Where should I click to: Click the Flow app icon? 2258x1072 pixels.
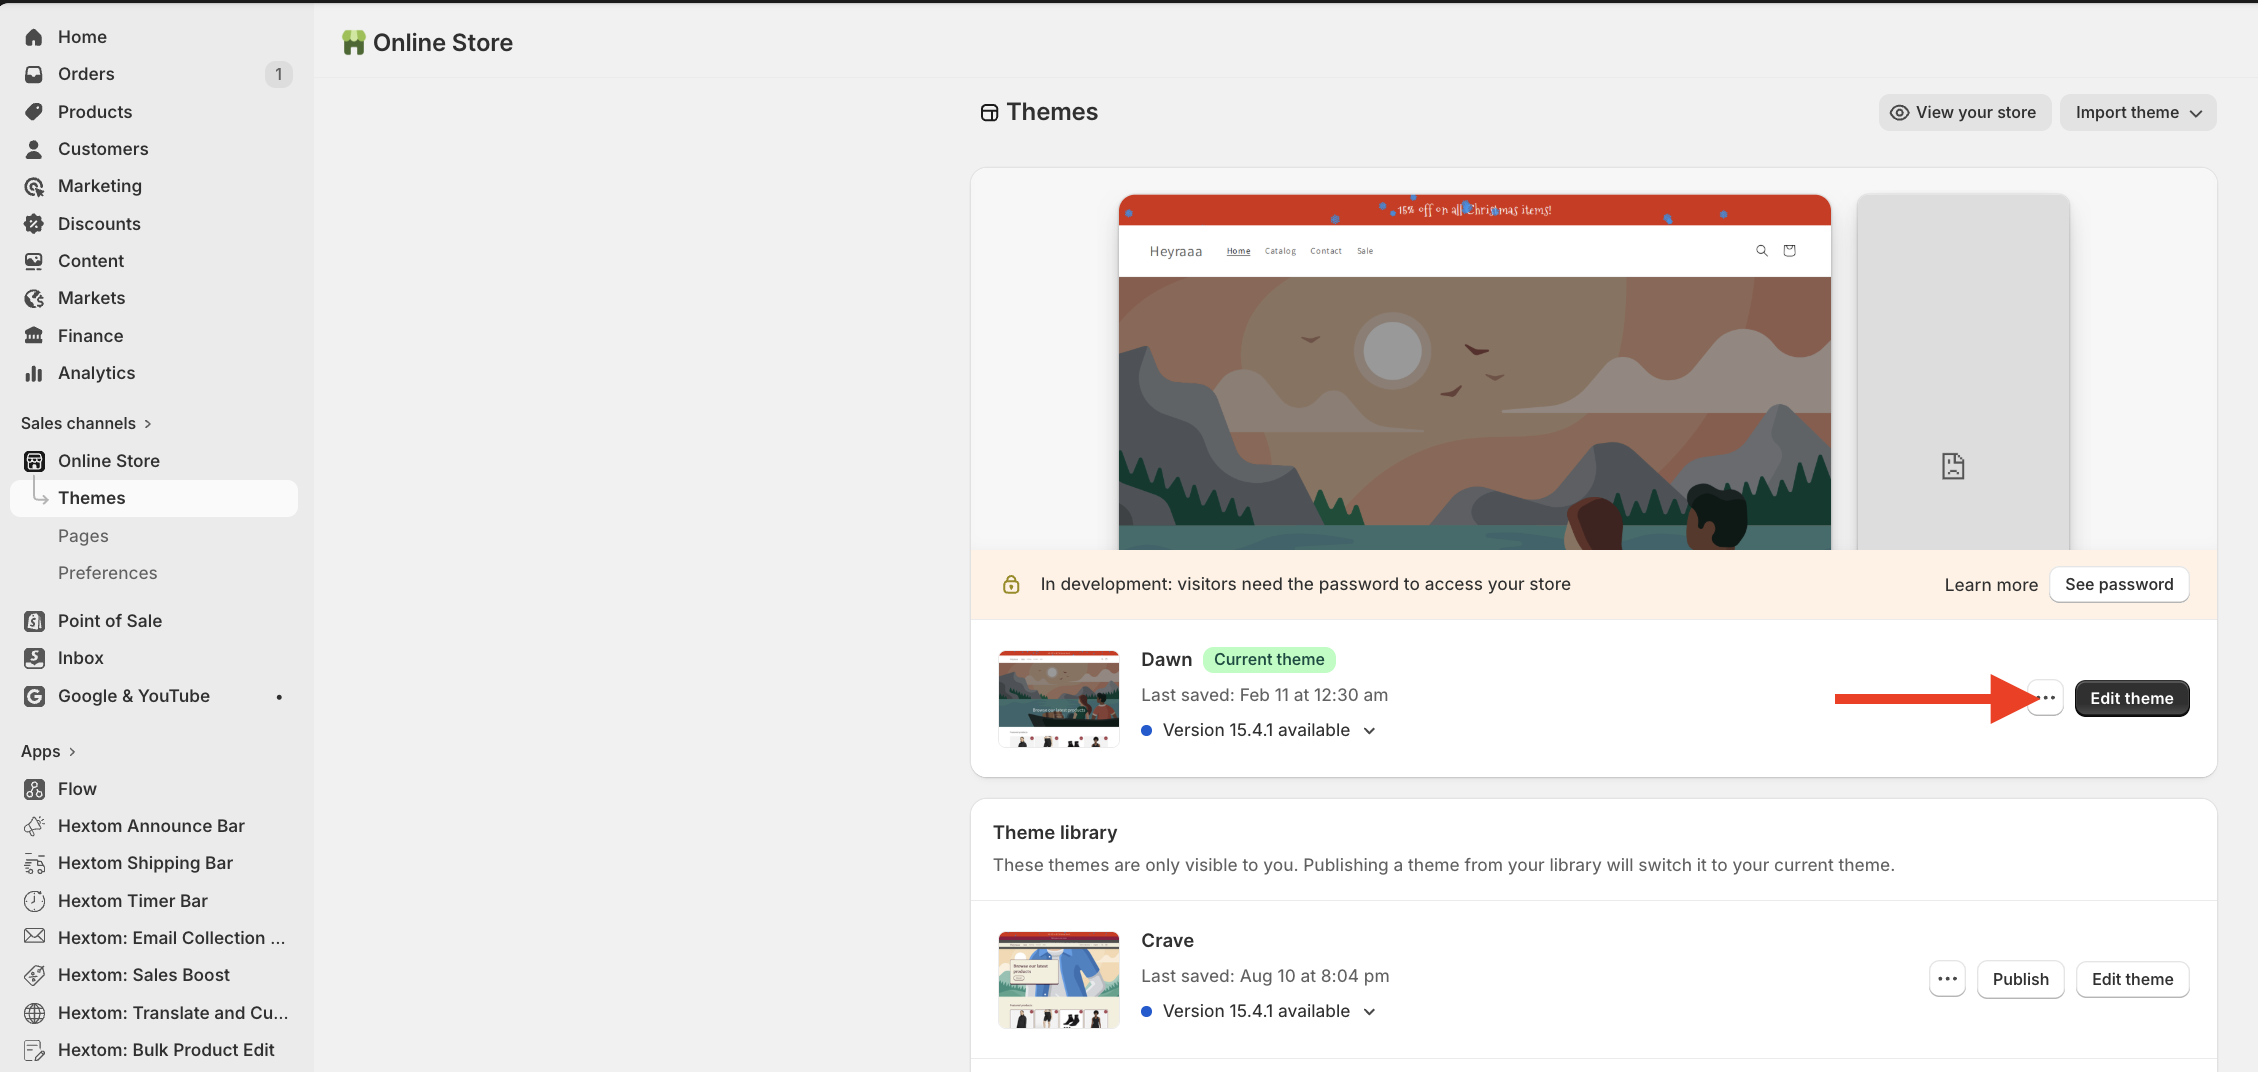click(34, 789)
